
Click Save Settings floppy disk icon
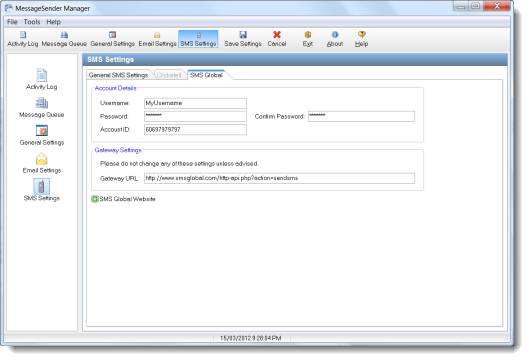(243, 35)
